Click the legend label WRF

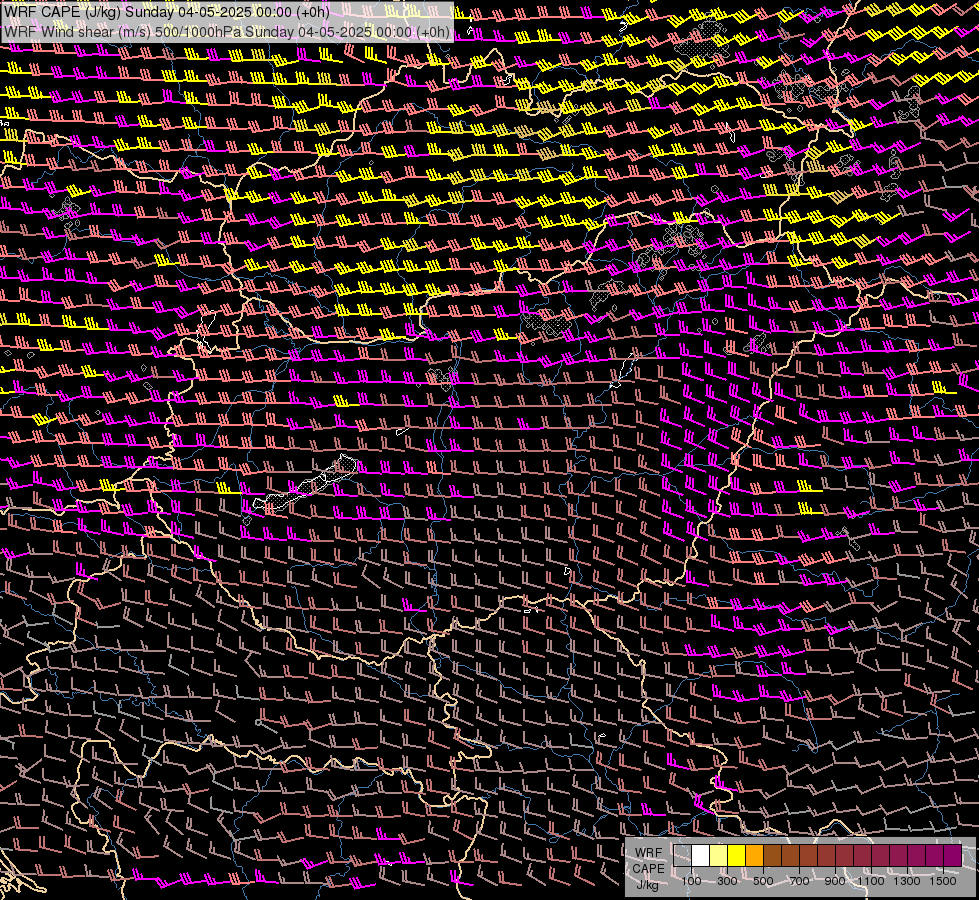tap(649, 853)
